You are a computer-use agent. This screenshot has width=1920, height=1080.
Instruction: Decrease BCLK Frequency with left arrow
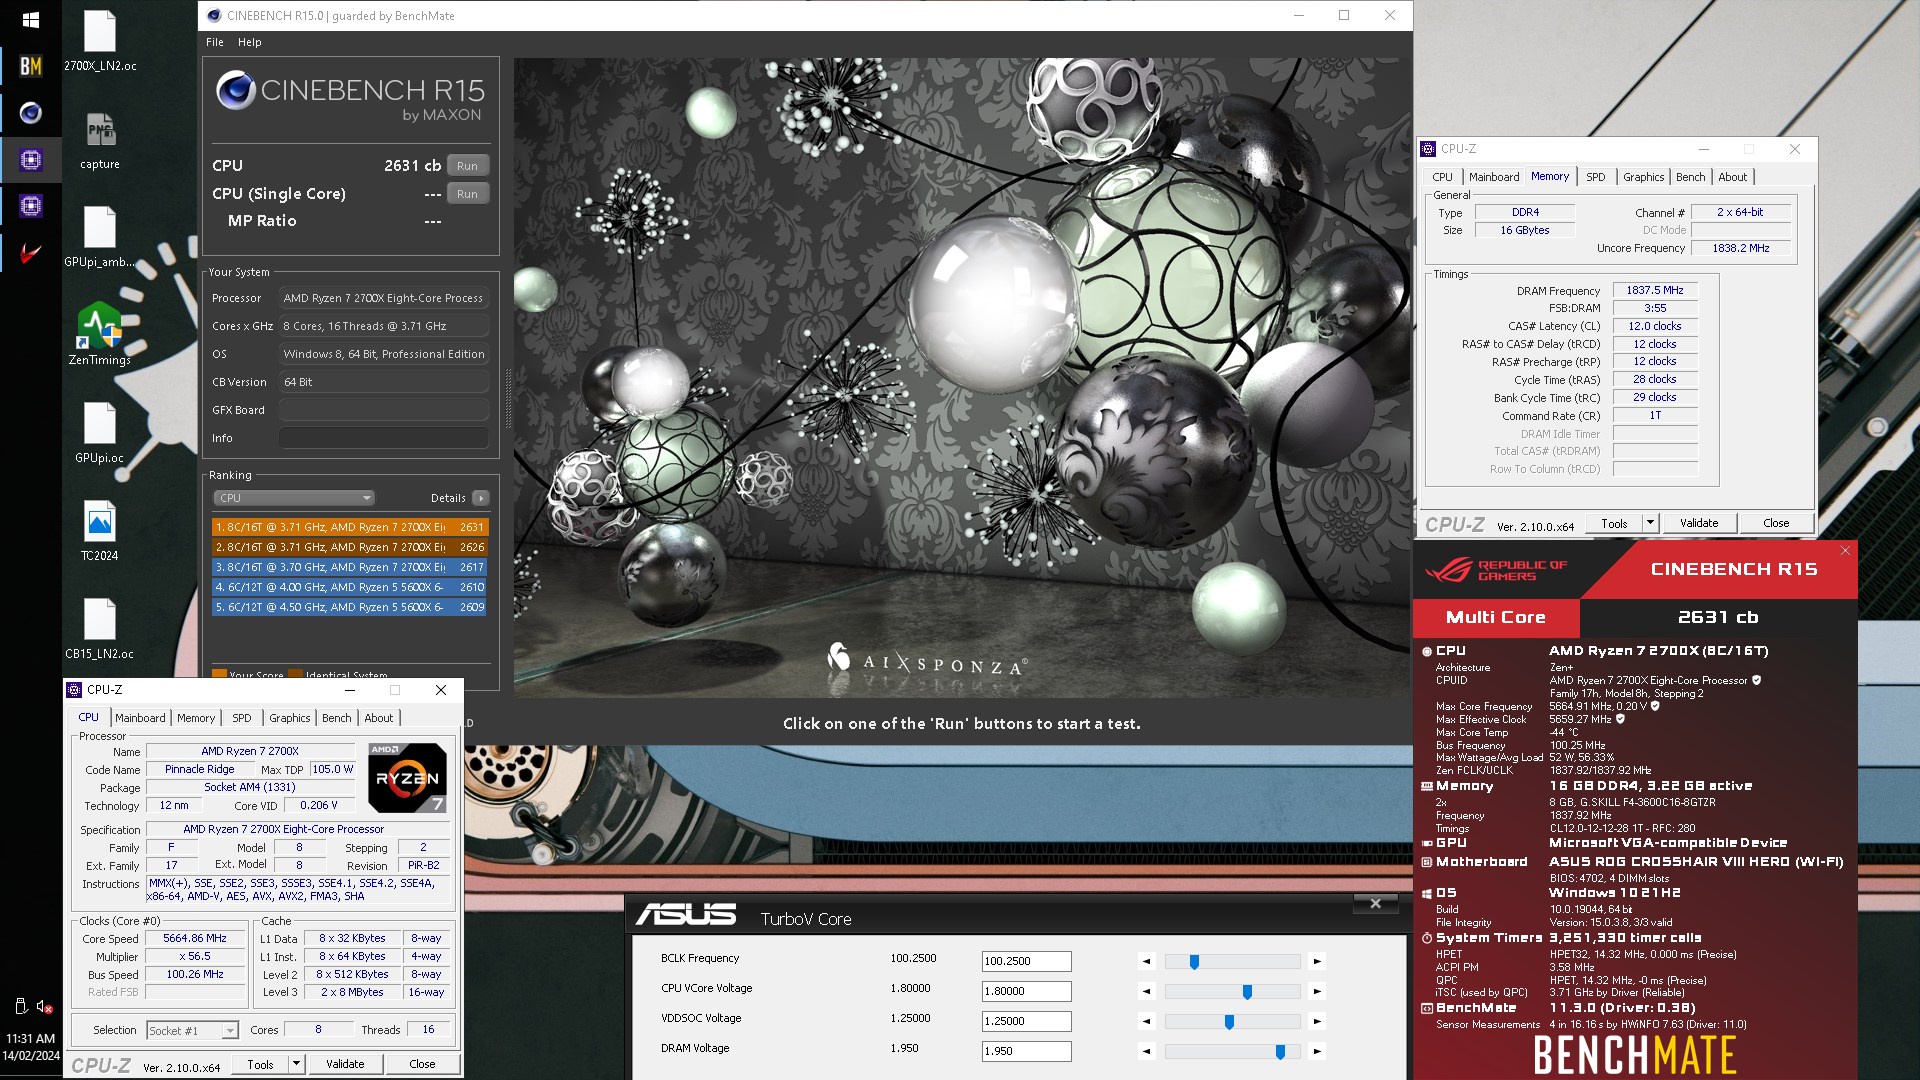pyautogui.click(x=1146, y=962)
